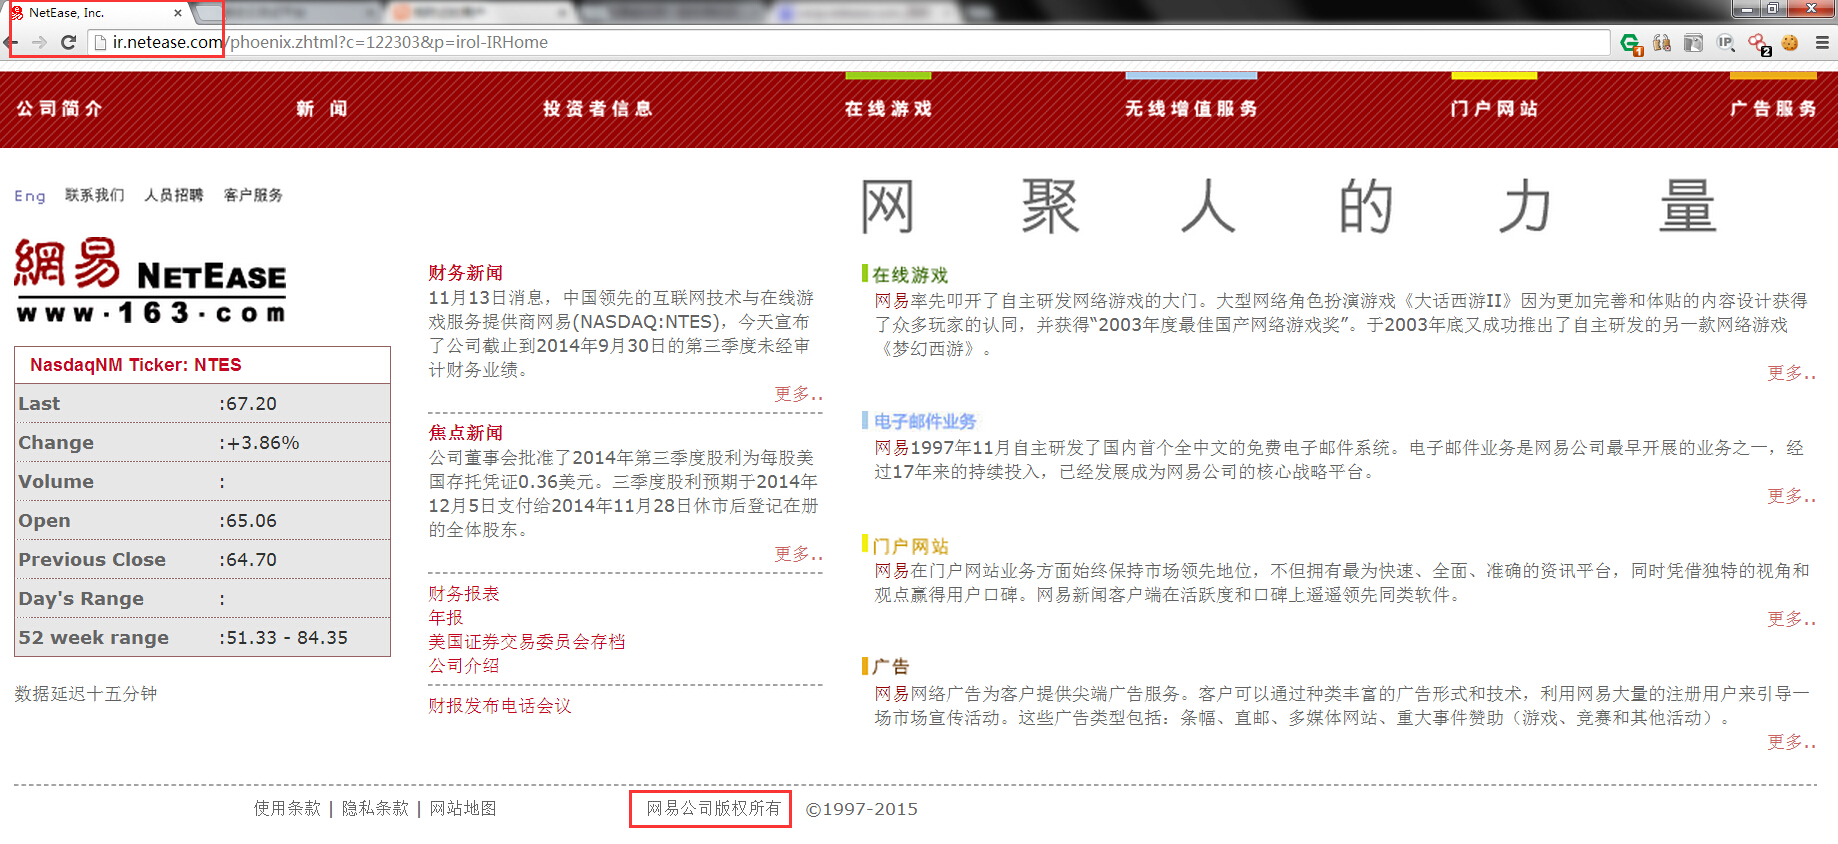Click the Previous Close value 64.70
The height and width of the screenshot is (844, 1838).
(x=251, y=560)
